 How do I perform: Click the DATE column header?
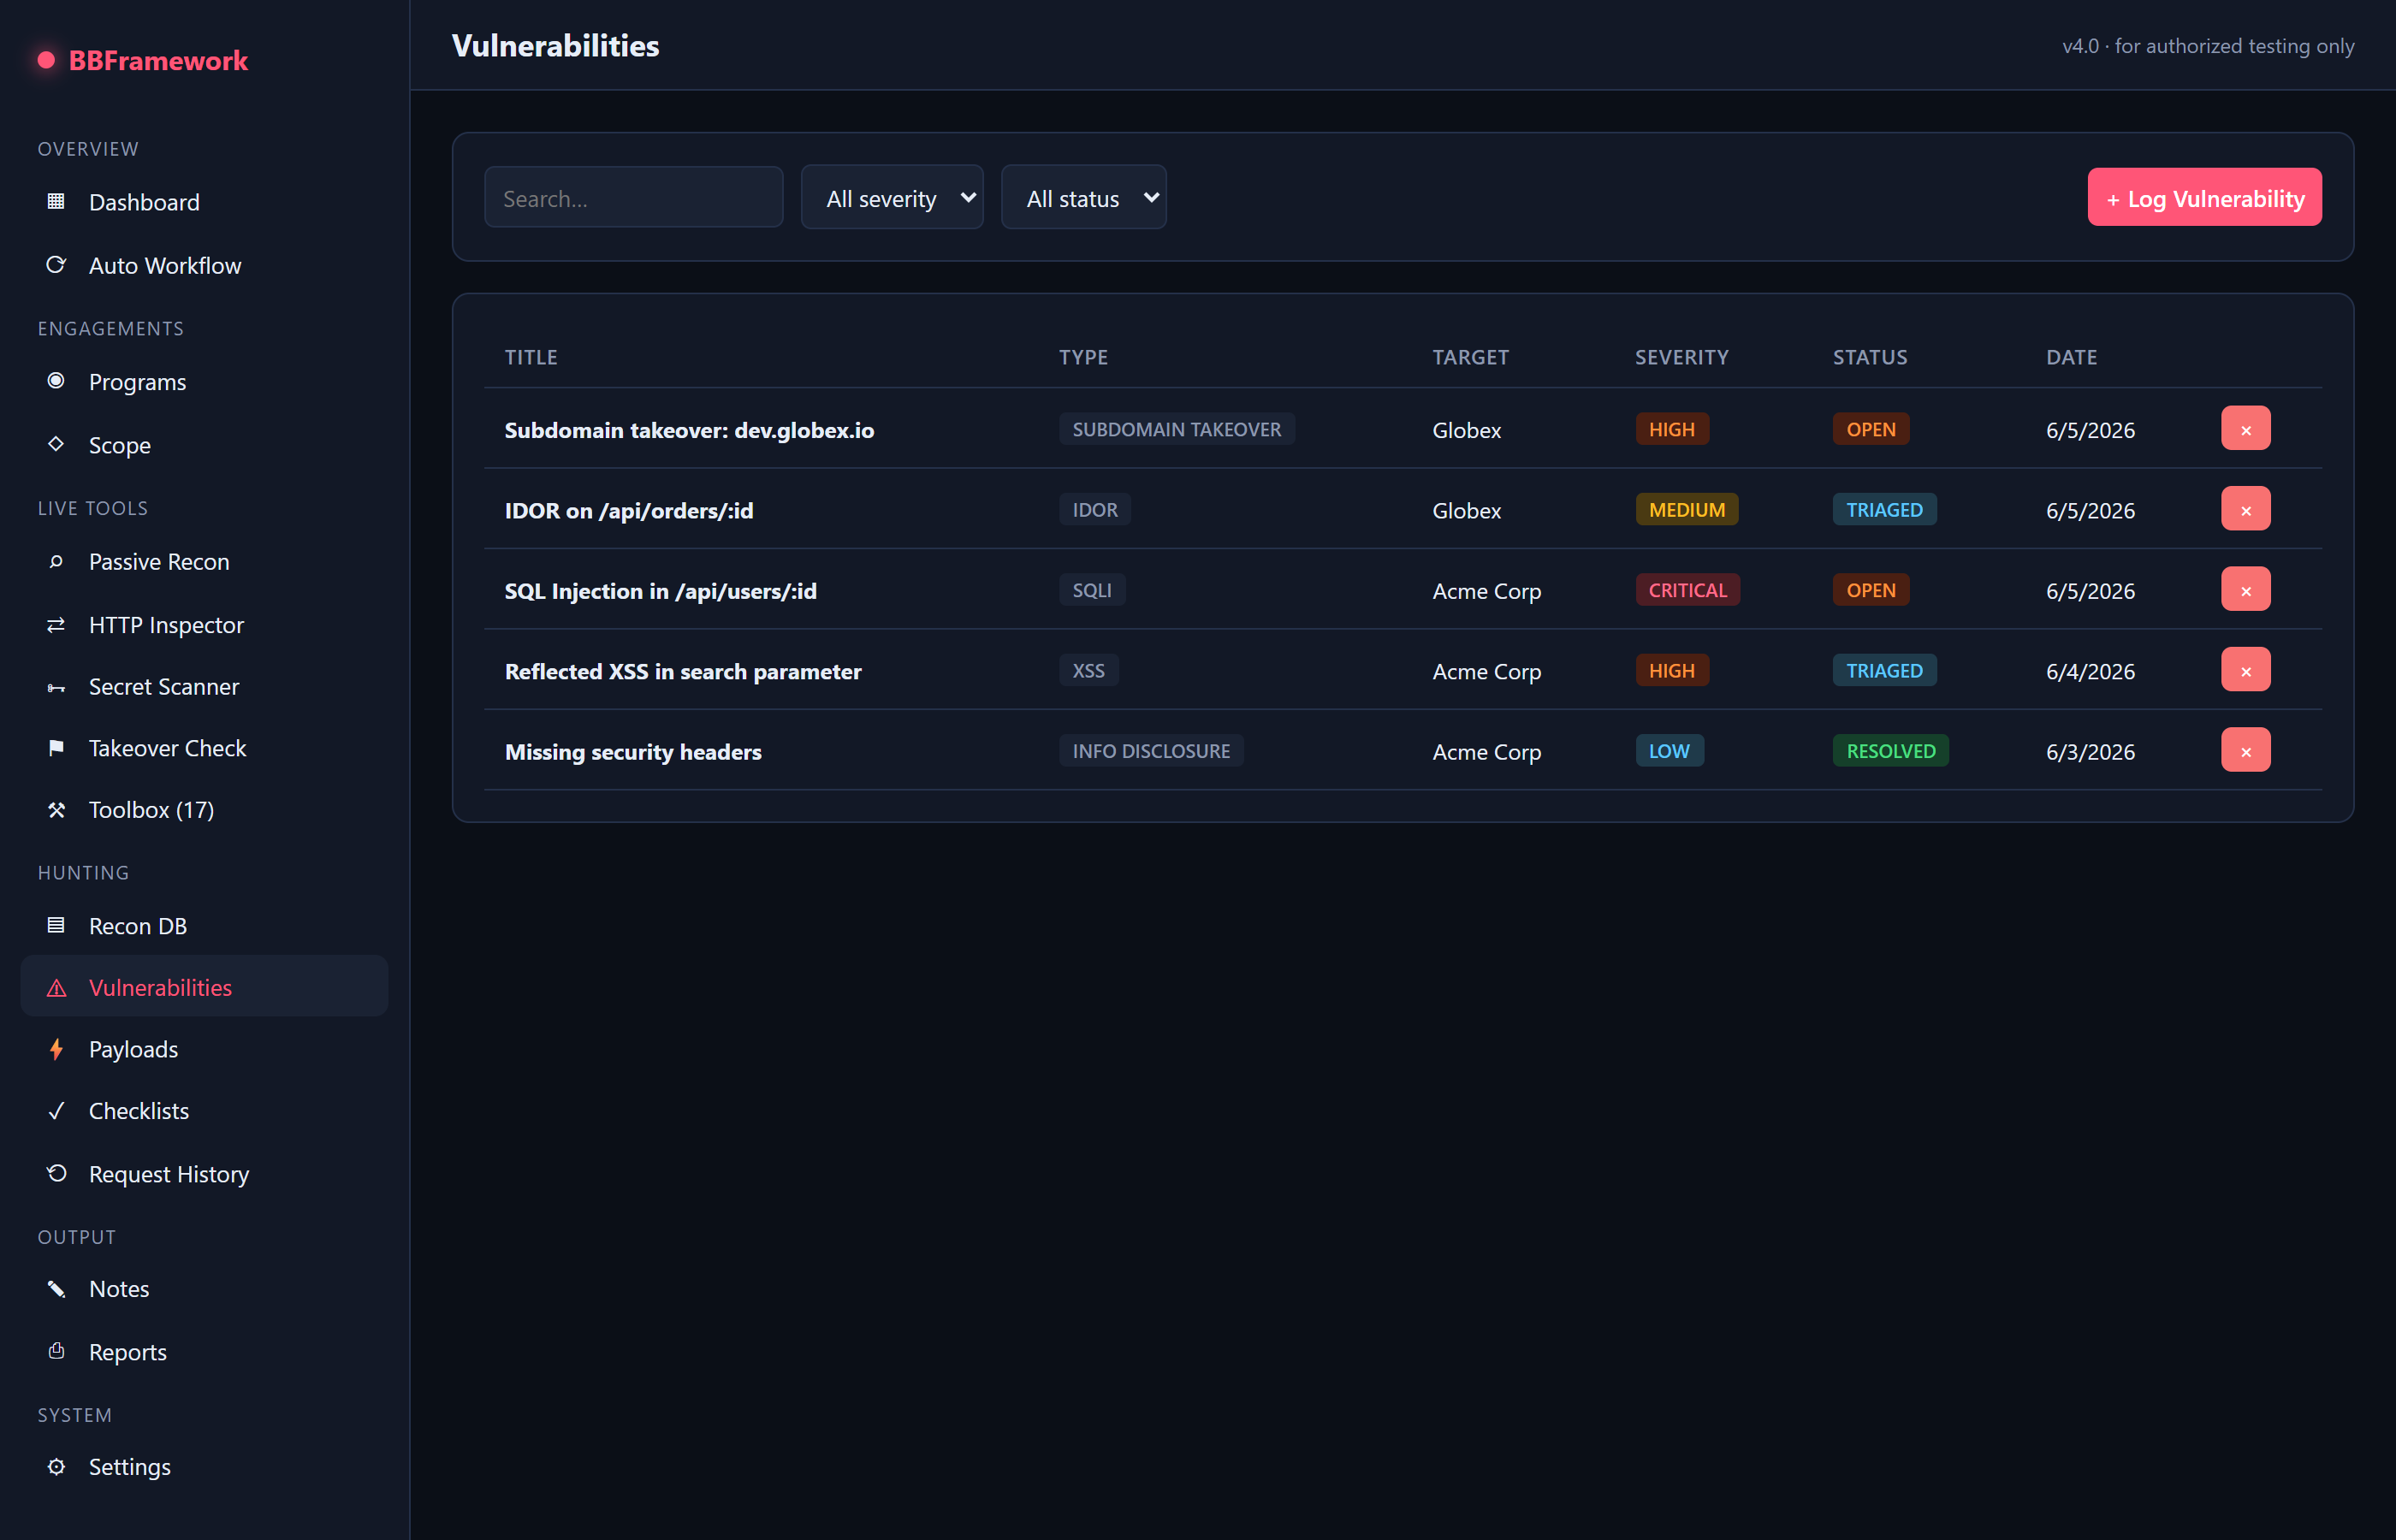[x=2071, y=357]
